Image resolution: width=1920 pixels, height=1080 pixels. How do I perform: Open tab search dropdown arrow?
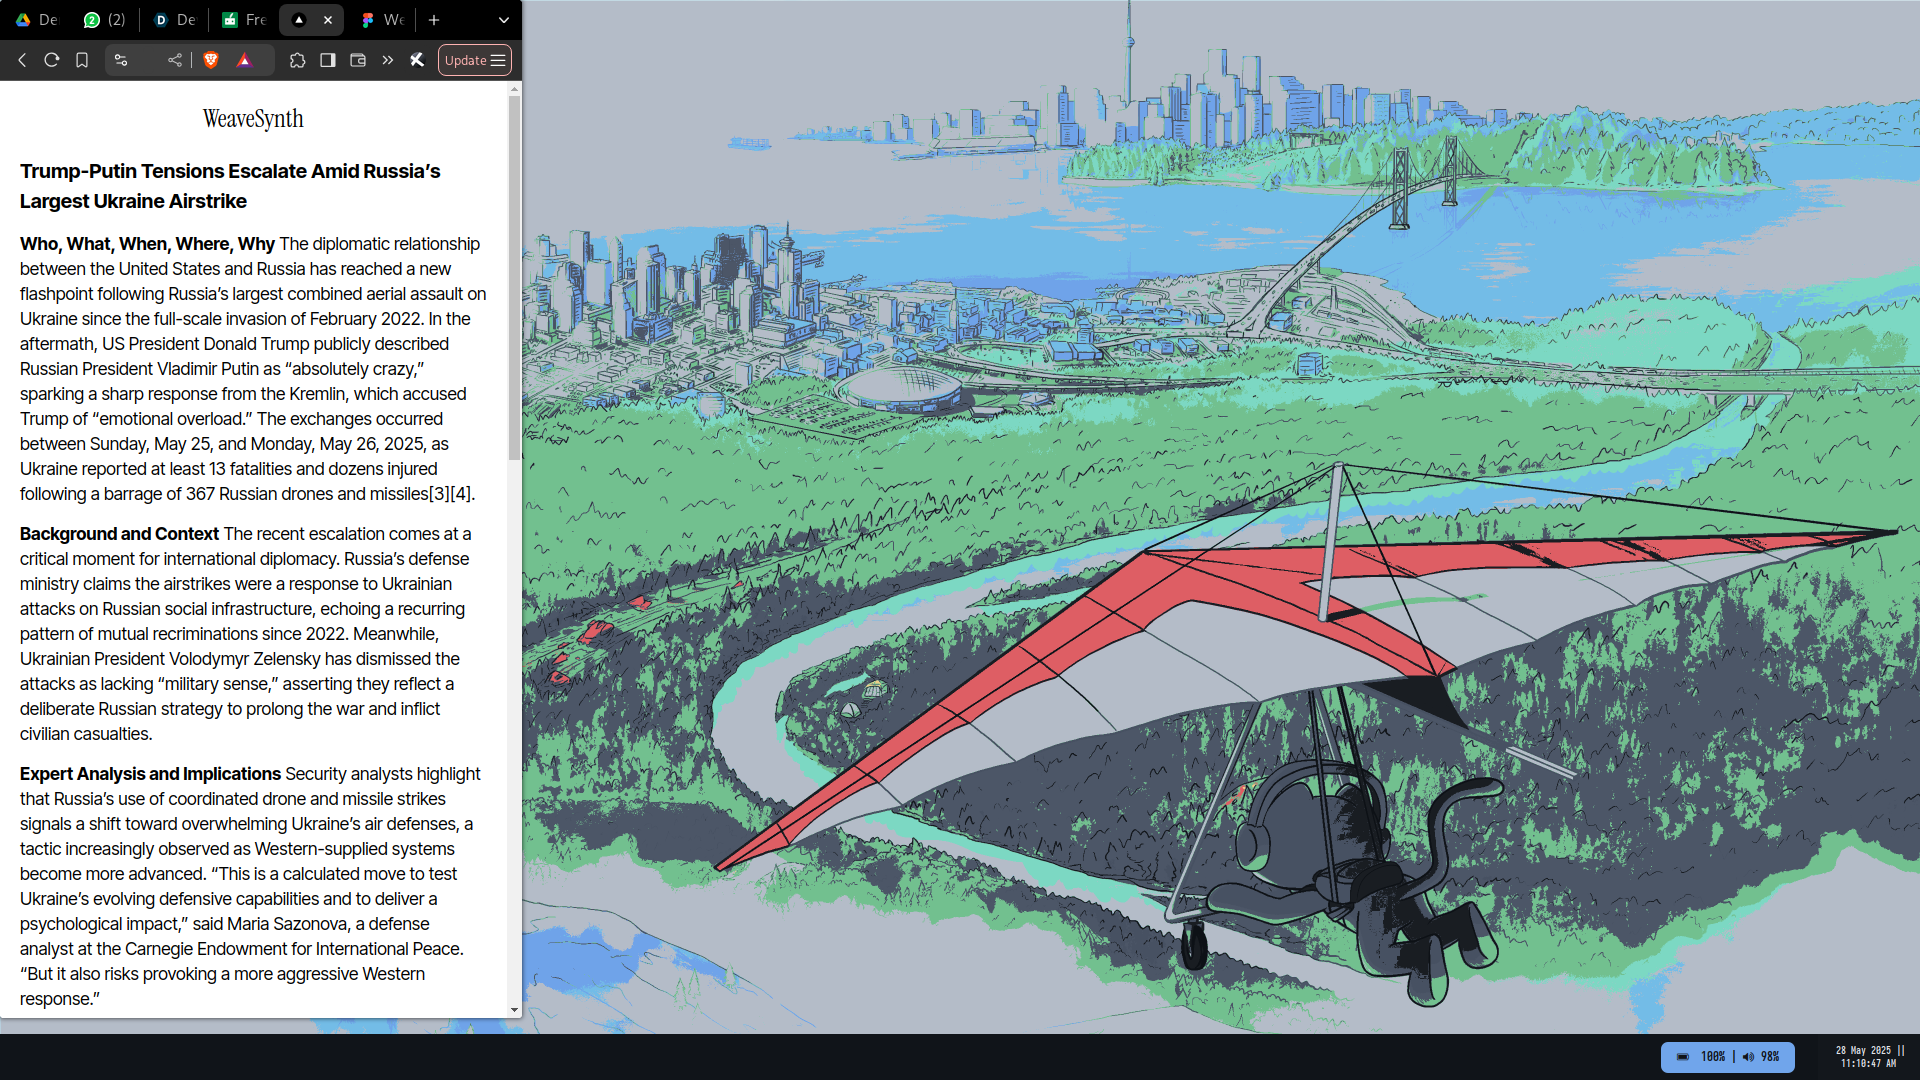pyautogui.click(x=503, y=20)
